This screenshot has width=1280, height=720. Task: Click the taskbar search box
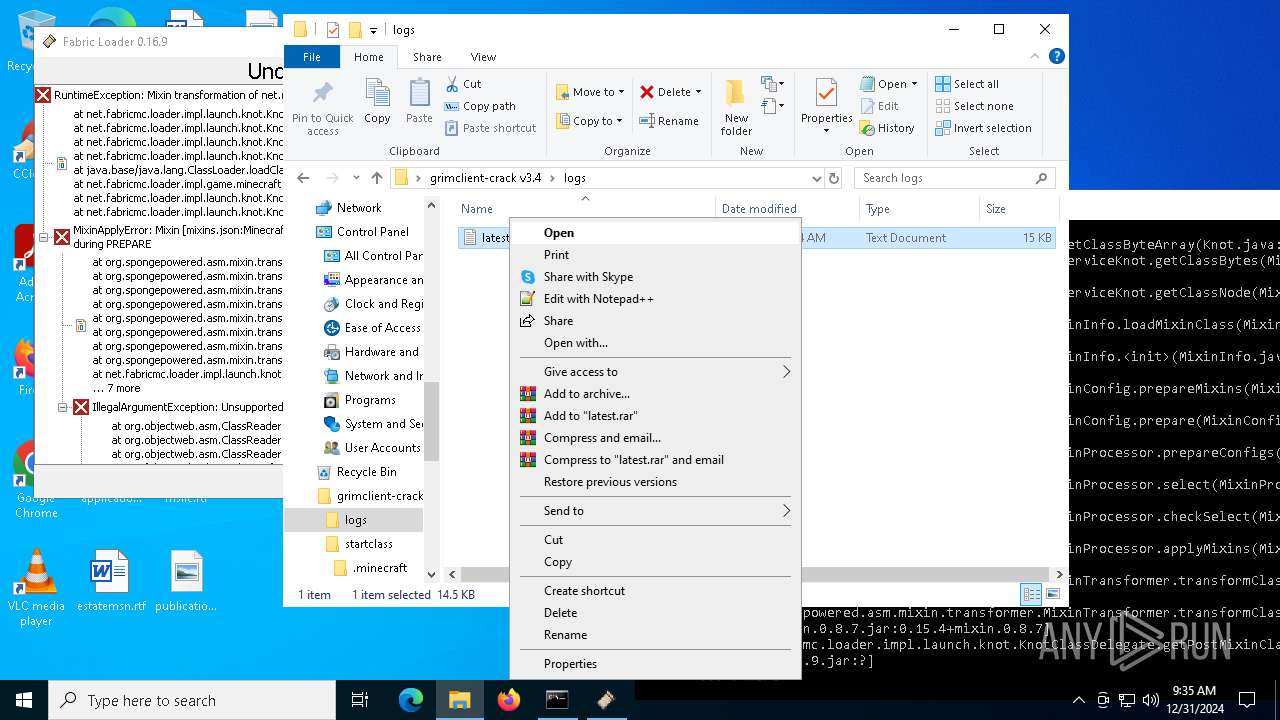(192, 700)
